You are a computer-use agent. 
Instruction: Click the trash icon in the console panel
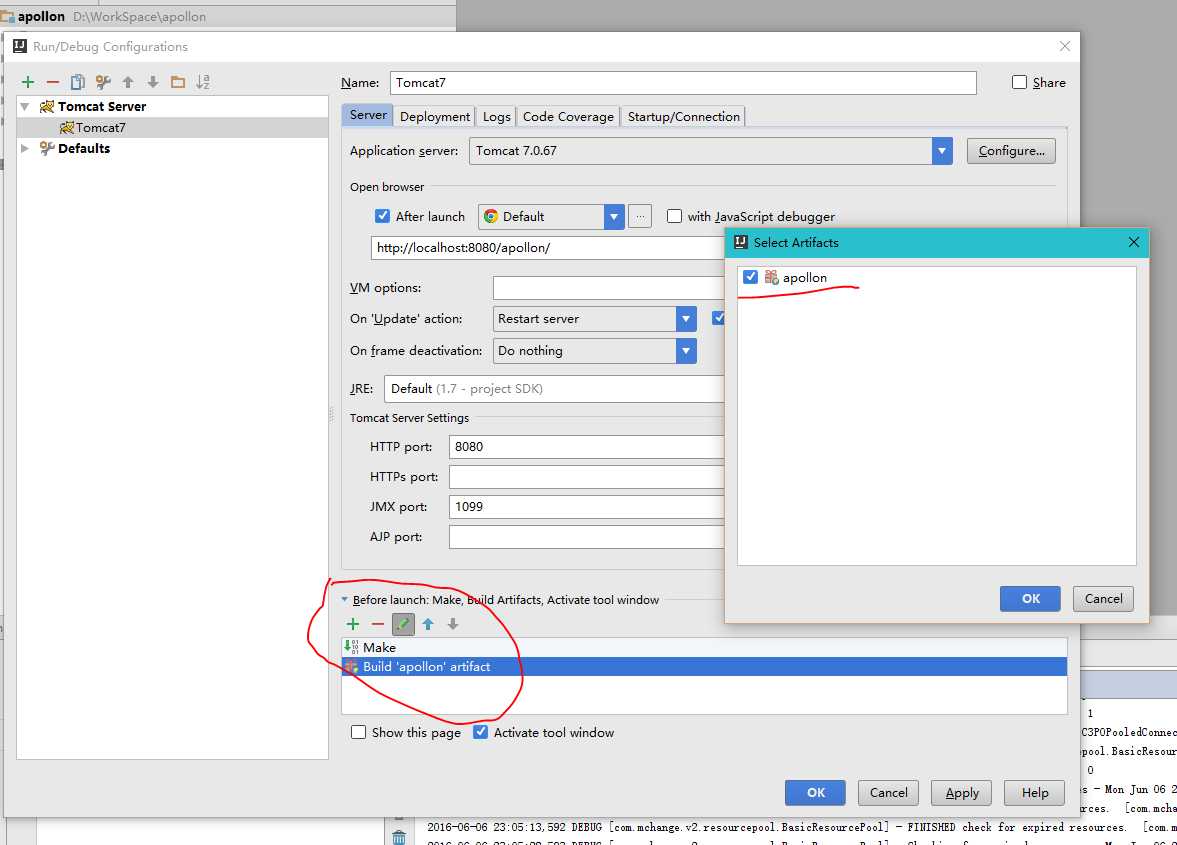(399, 837)
